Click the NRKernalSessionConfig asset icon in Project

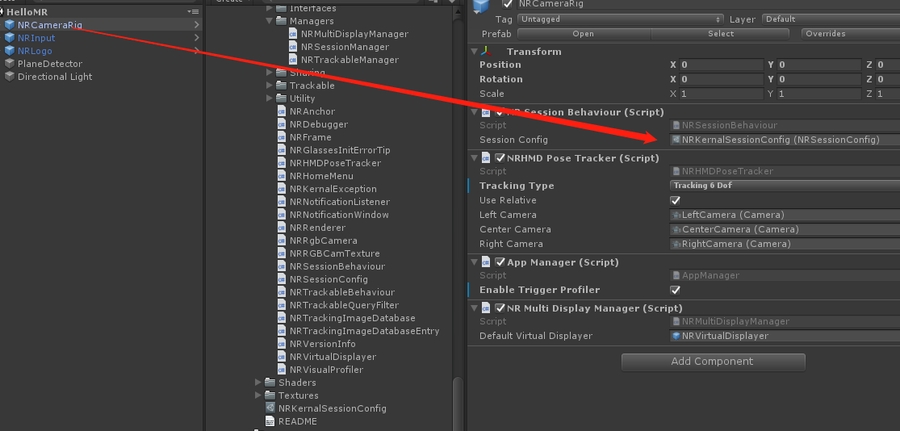click(x=270, y=408)
